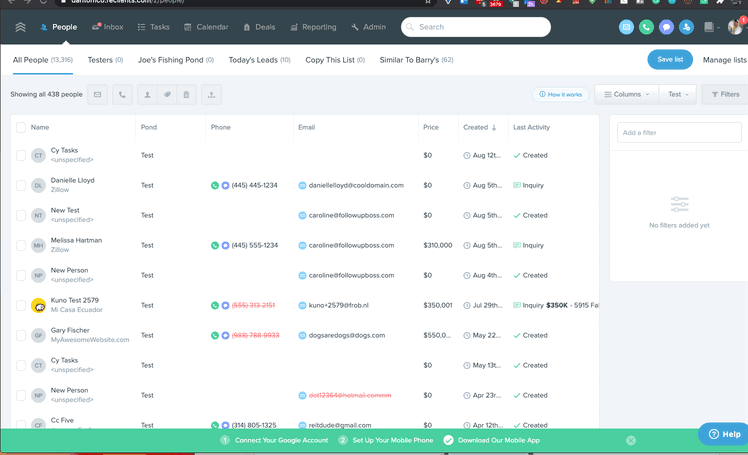Open the Test view dropdown
748x455 pixels.
[678, 94]
